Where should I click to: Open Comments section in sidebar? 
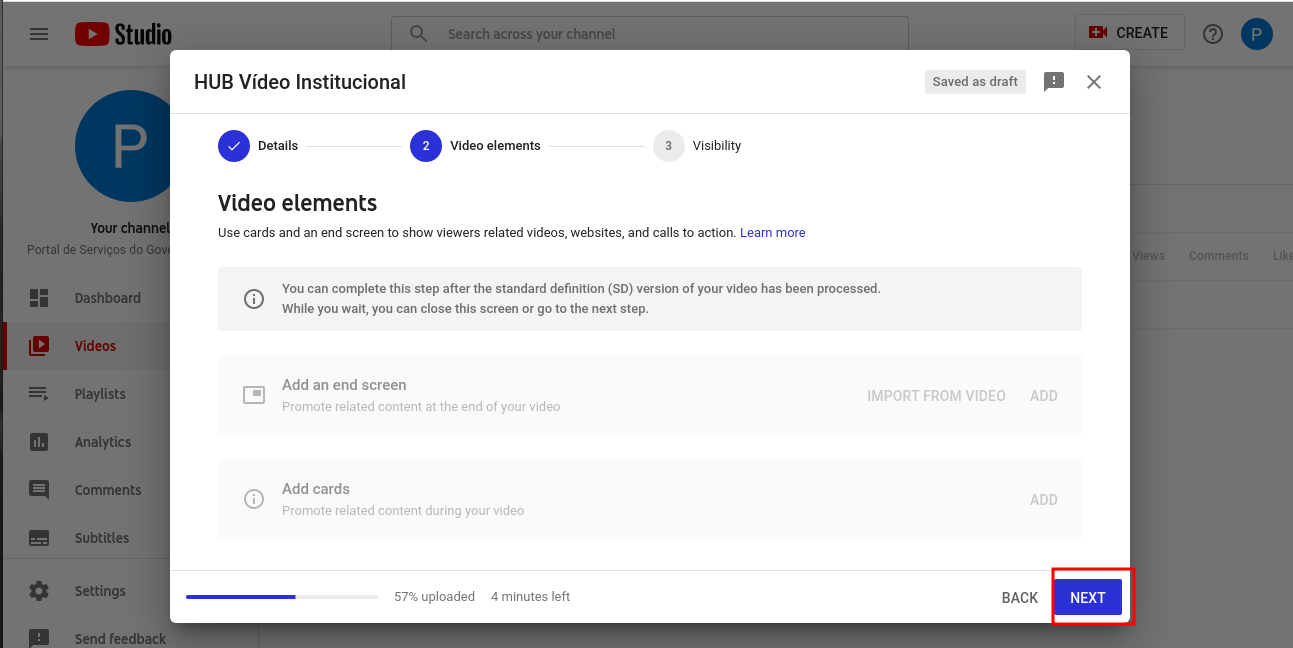click(107, 490)
